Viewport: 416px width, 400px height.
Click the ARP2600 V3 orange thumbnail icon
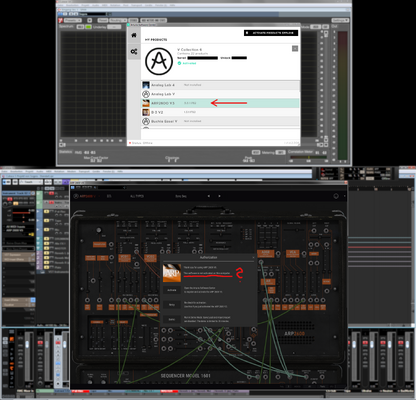(x=146, y=103)
